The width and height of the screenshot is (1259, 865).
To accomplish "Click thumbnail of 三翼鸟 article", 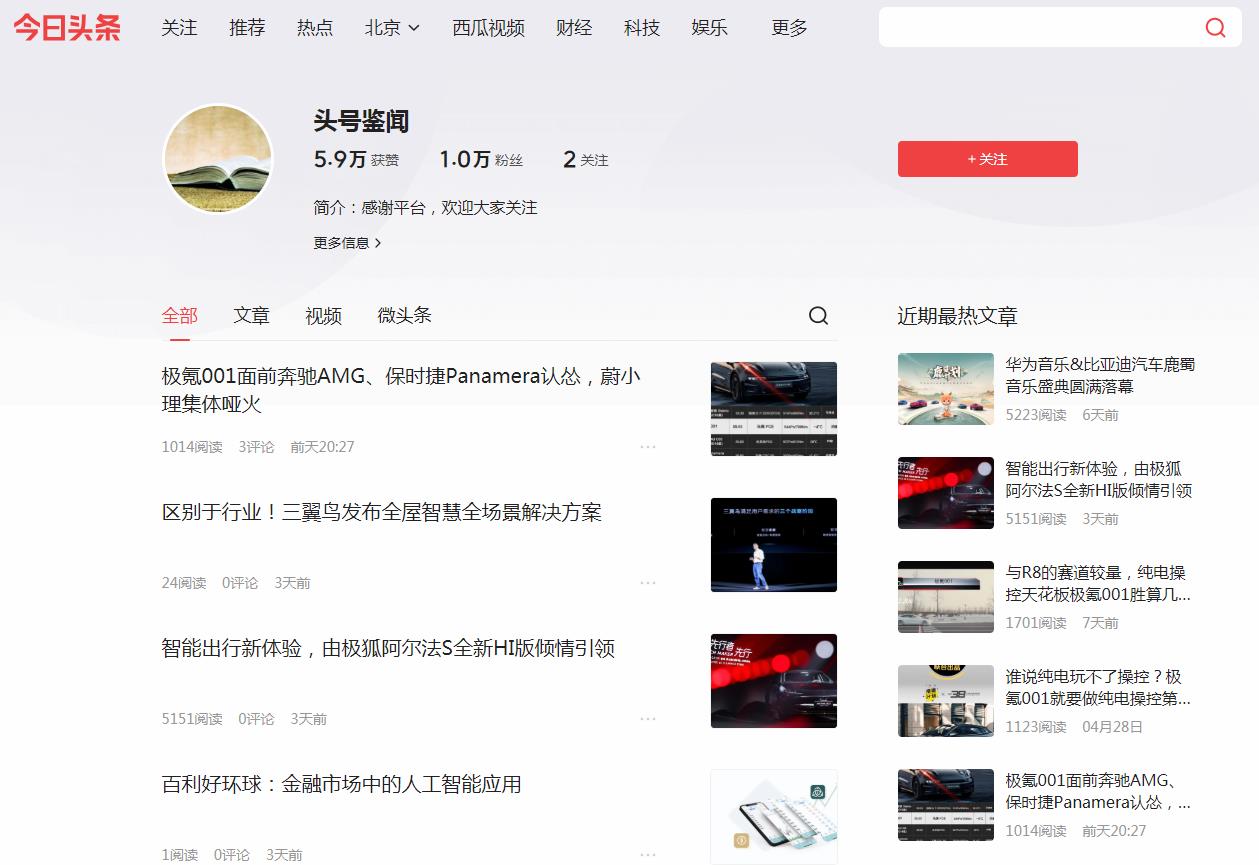I will (x=774, y=545).
